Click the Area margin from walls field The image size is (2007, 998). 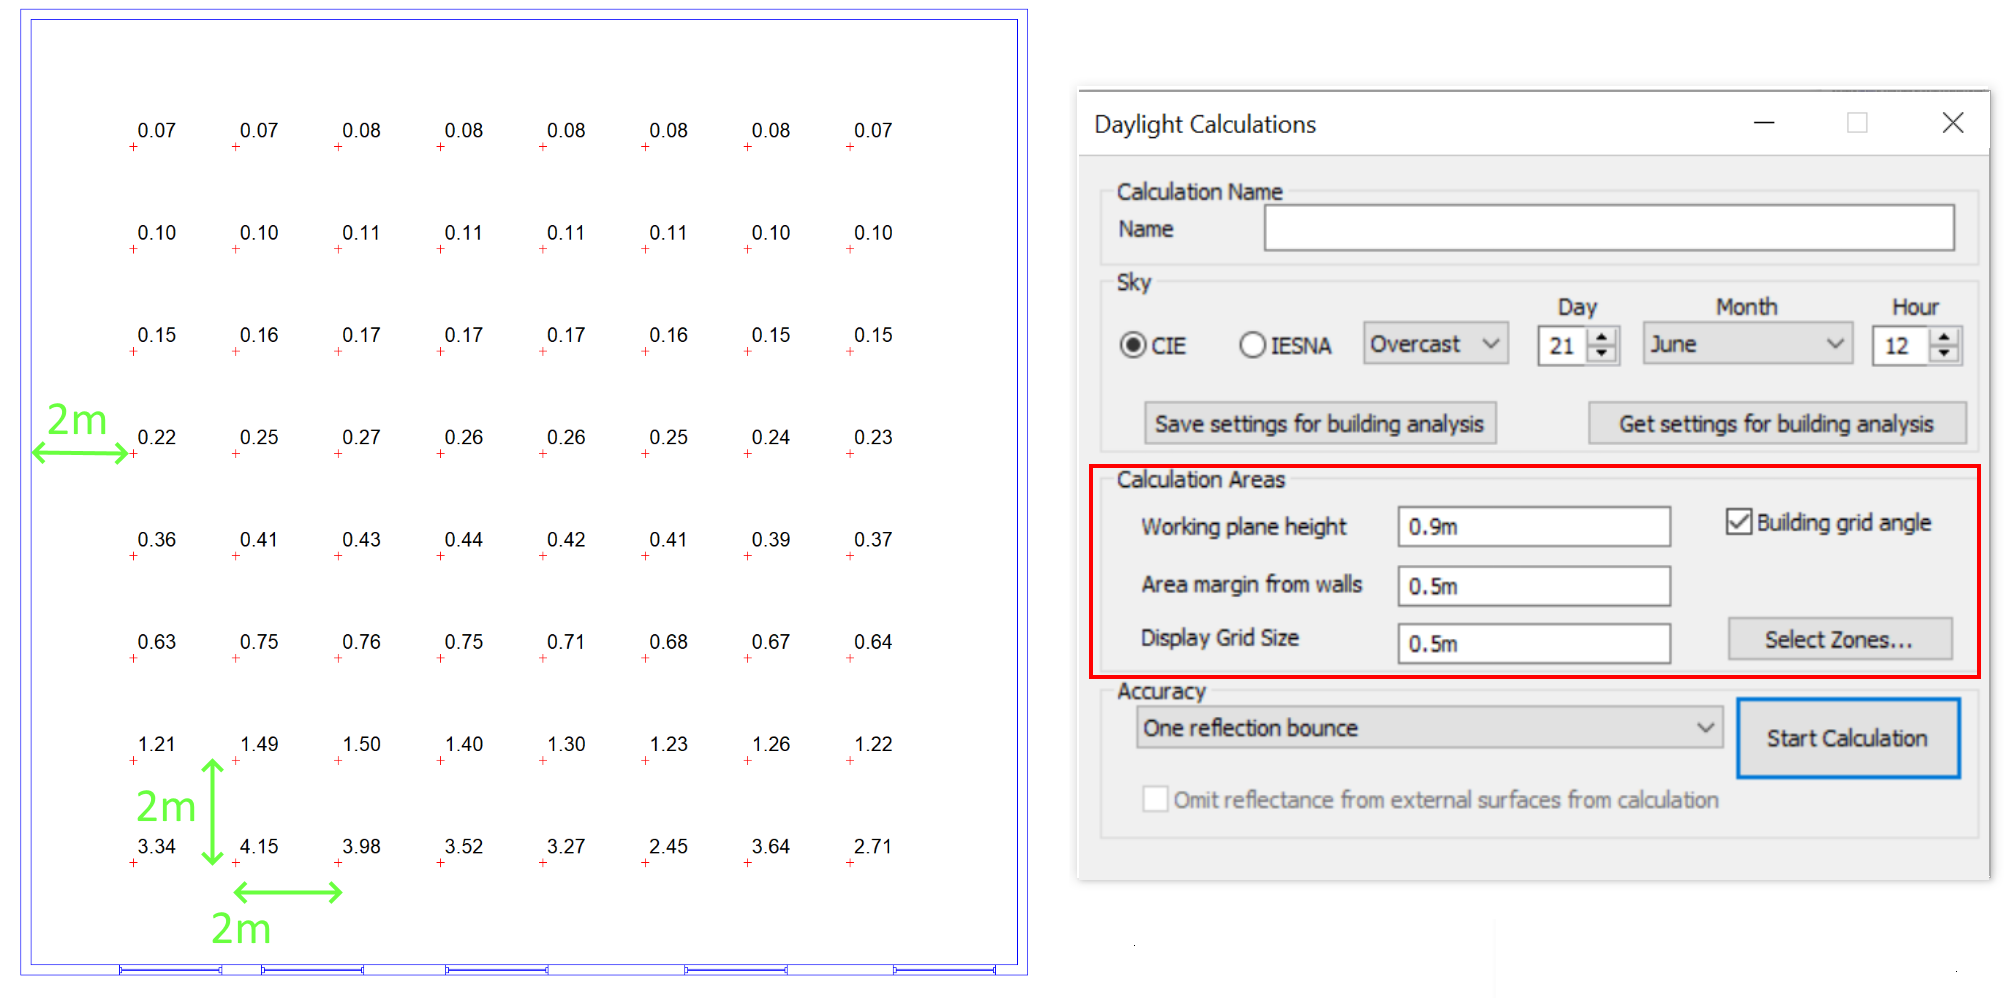1534,586
